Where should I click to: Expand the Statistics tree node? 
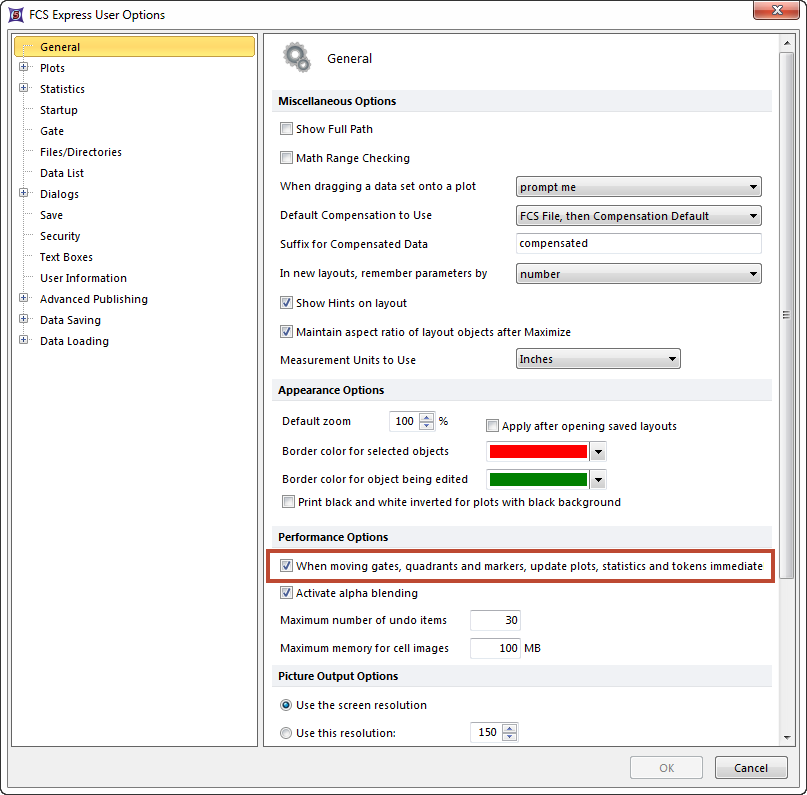click(x=24, y=89)
